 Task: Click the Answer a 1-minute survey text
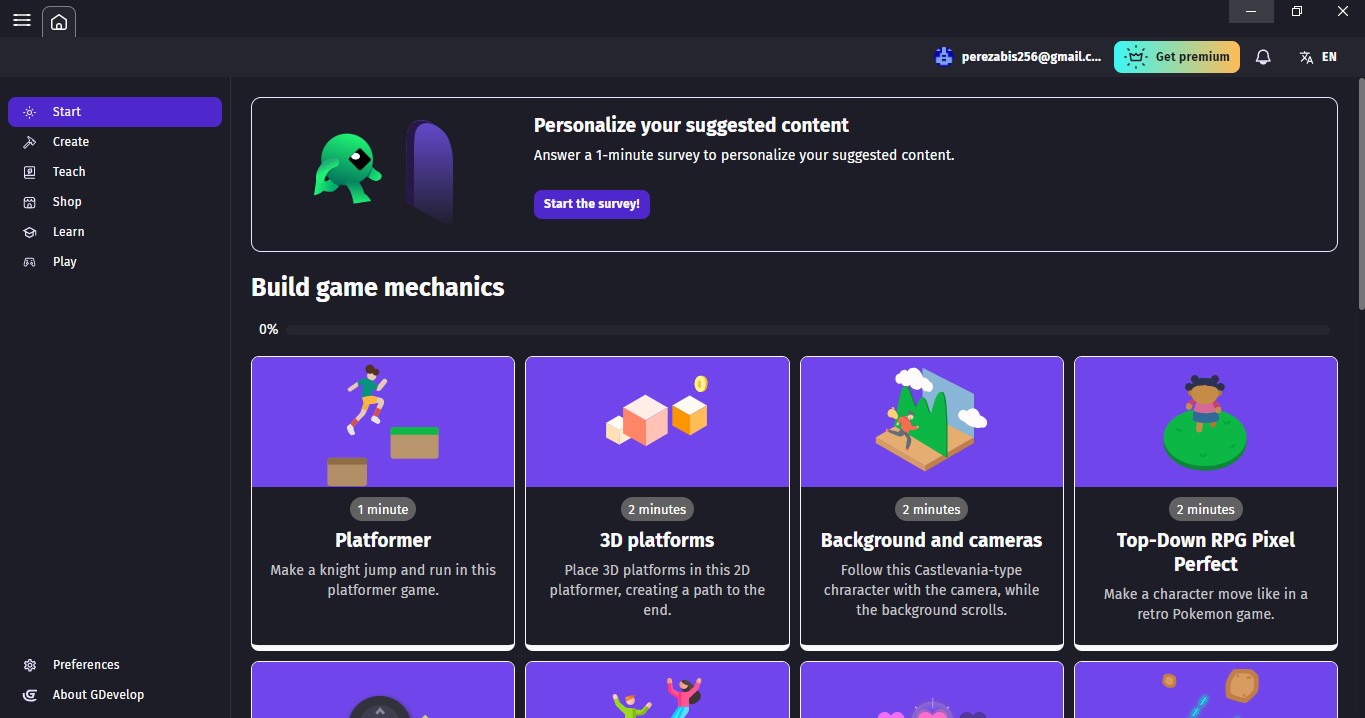[744, 155]
